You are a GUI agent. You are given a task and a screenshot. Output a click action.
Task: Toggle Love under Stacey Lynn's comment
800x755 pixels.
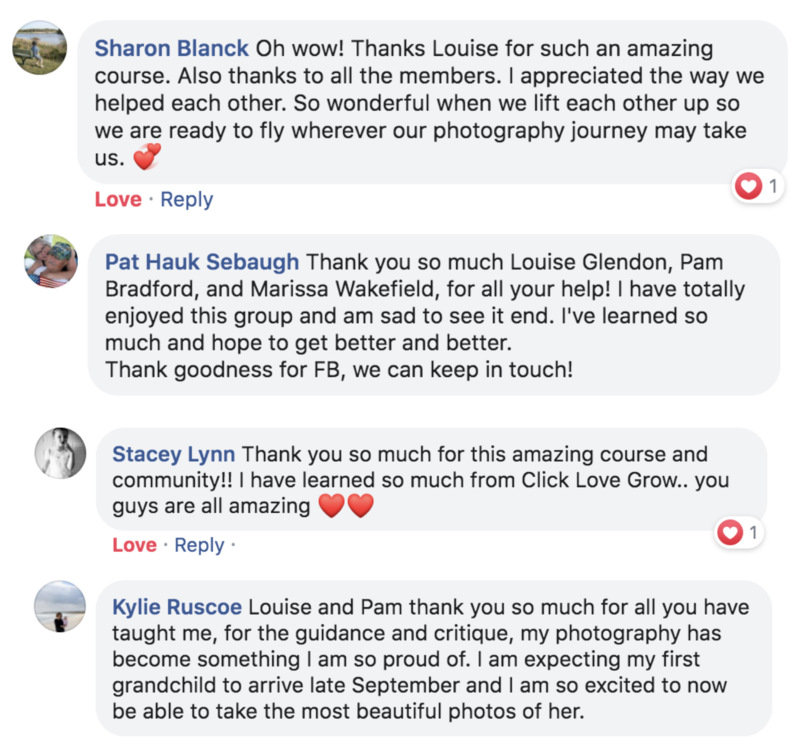(134, 545)
